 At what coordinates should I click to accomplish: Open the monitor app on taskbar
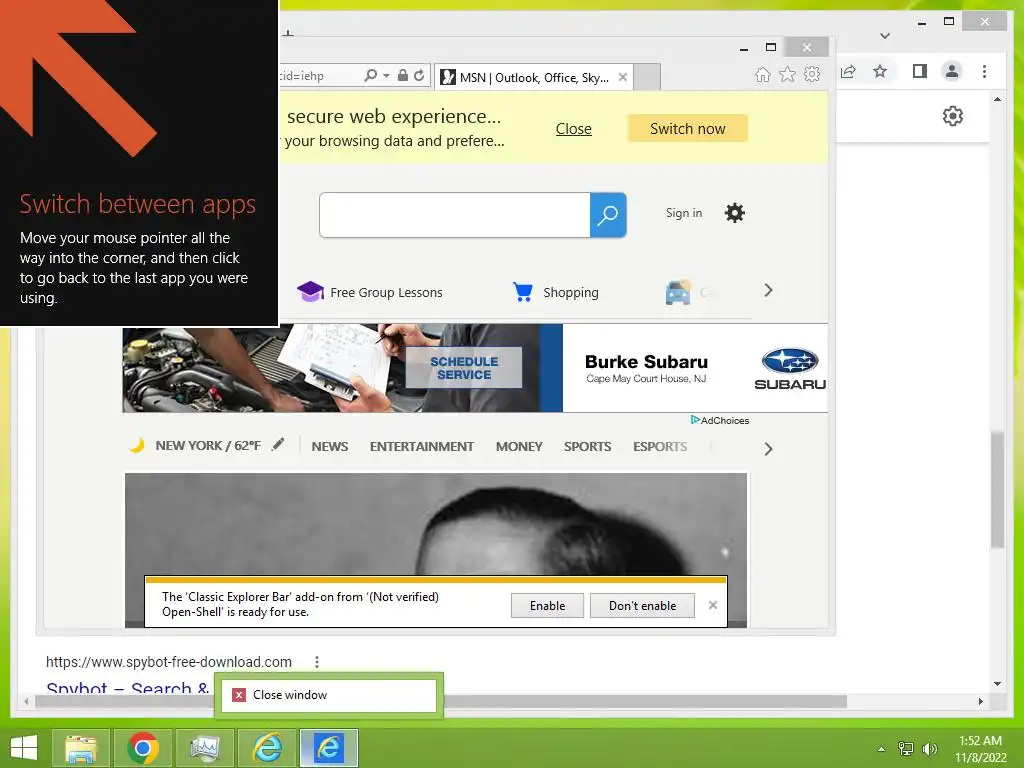(204, 748)
